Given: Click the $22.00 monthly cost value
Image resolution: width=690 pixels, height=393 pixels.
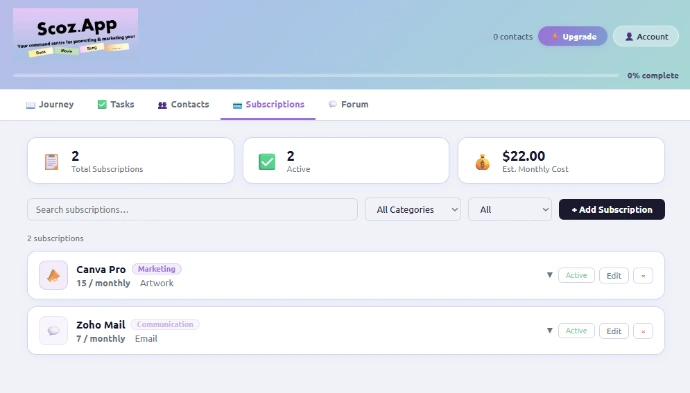Looking at the screenshot, I should click(523, 156).
